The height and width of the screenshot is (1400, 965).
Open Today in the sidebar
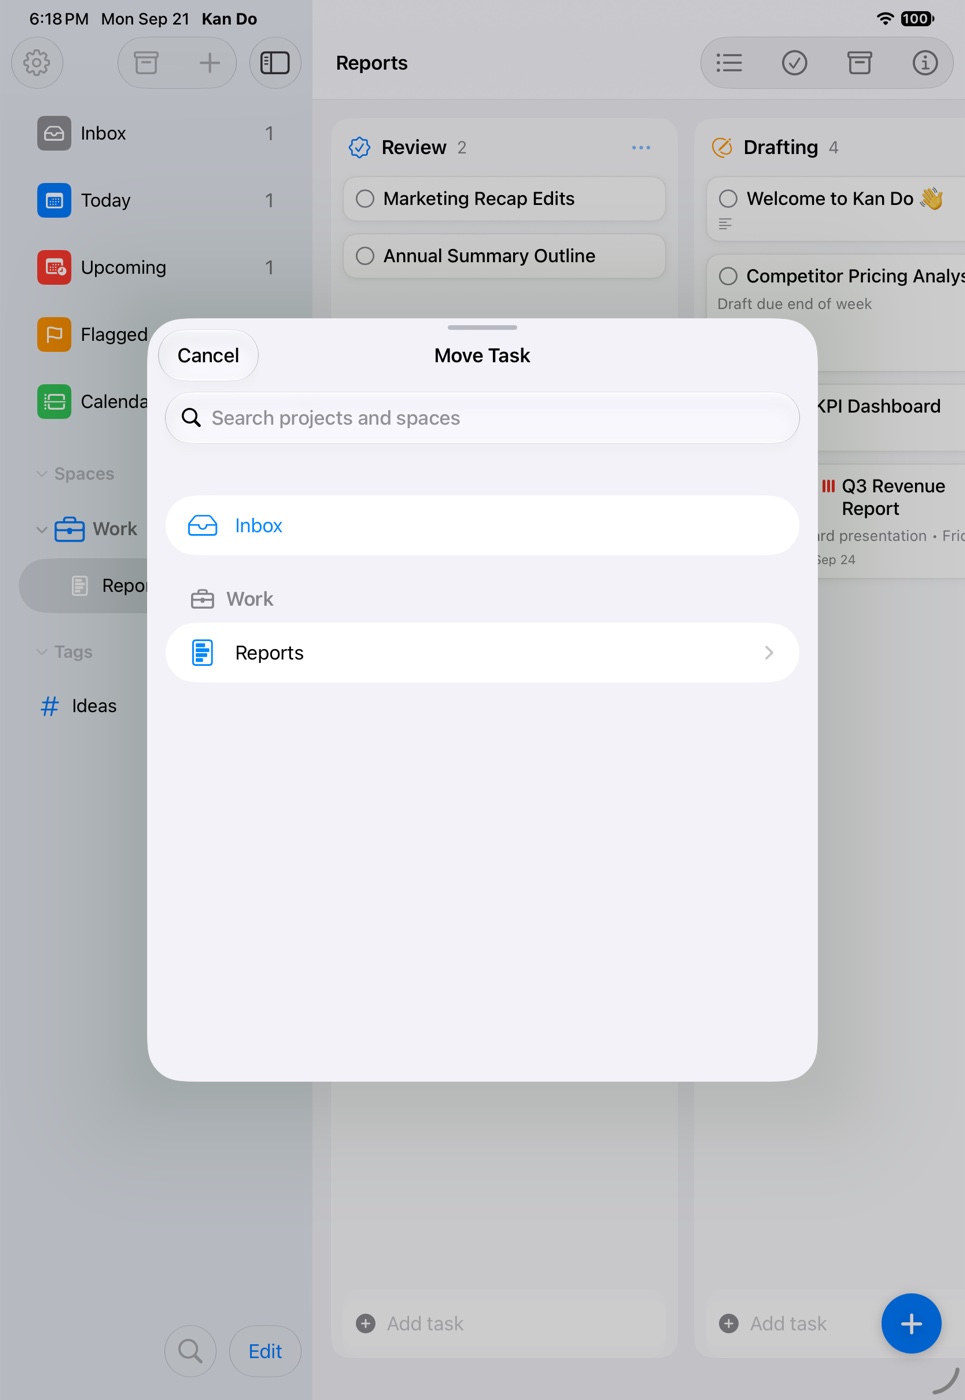coord(156,200)
